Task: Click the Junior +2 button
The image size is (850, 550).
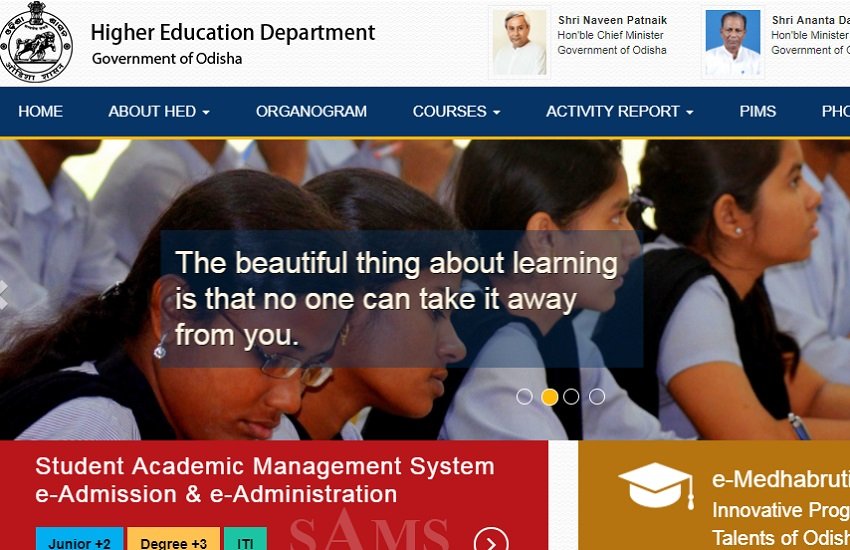Action: 80,539
